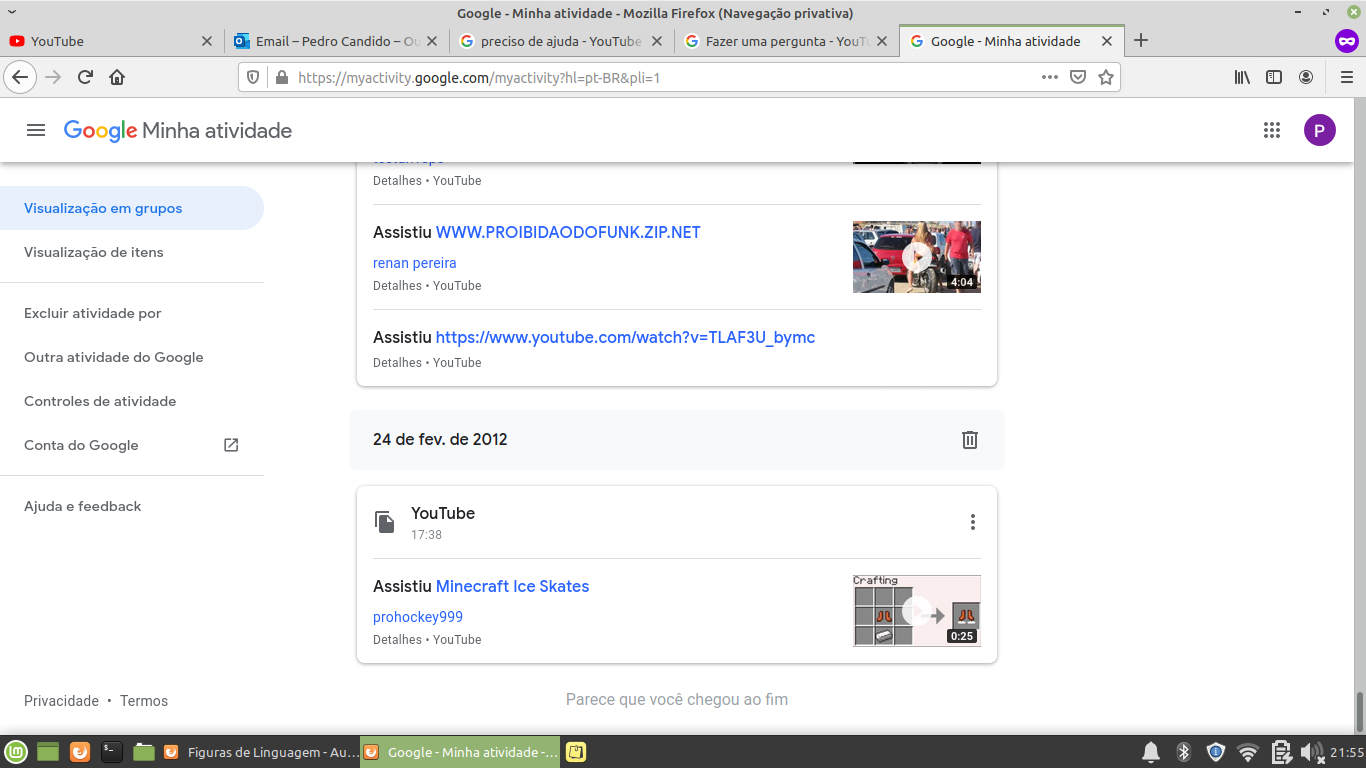Go to the browser home page
Screen dimensions: 1366x768
click(x=117, y=77)
